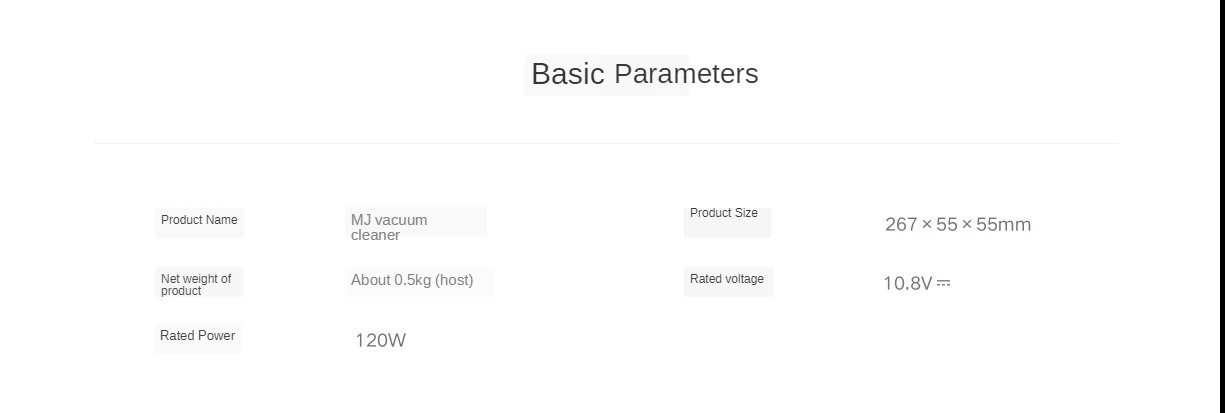Select the Product Size label
The width and height of the screenshot is (1225, 413).
pyautogui.click(x=724, y=213)
